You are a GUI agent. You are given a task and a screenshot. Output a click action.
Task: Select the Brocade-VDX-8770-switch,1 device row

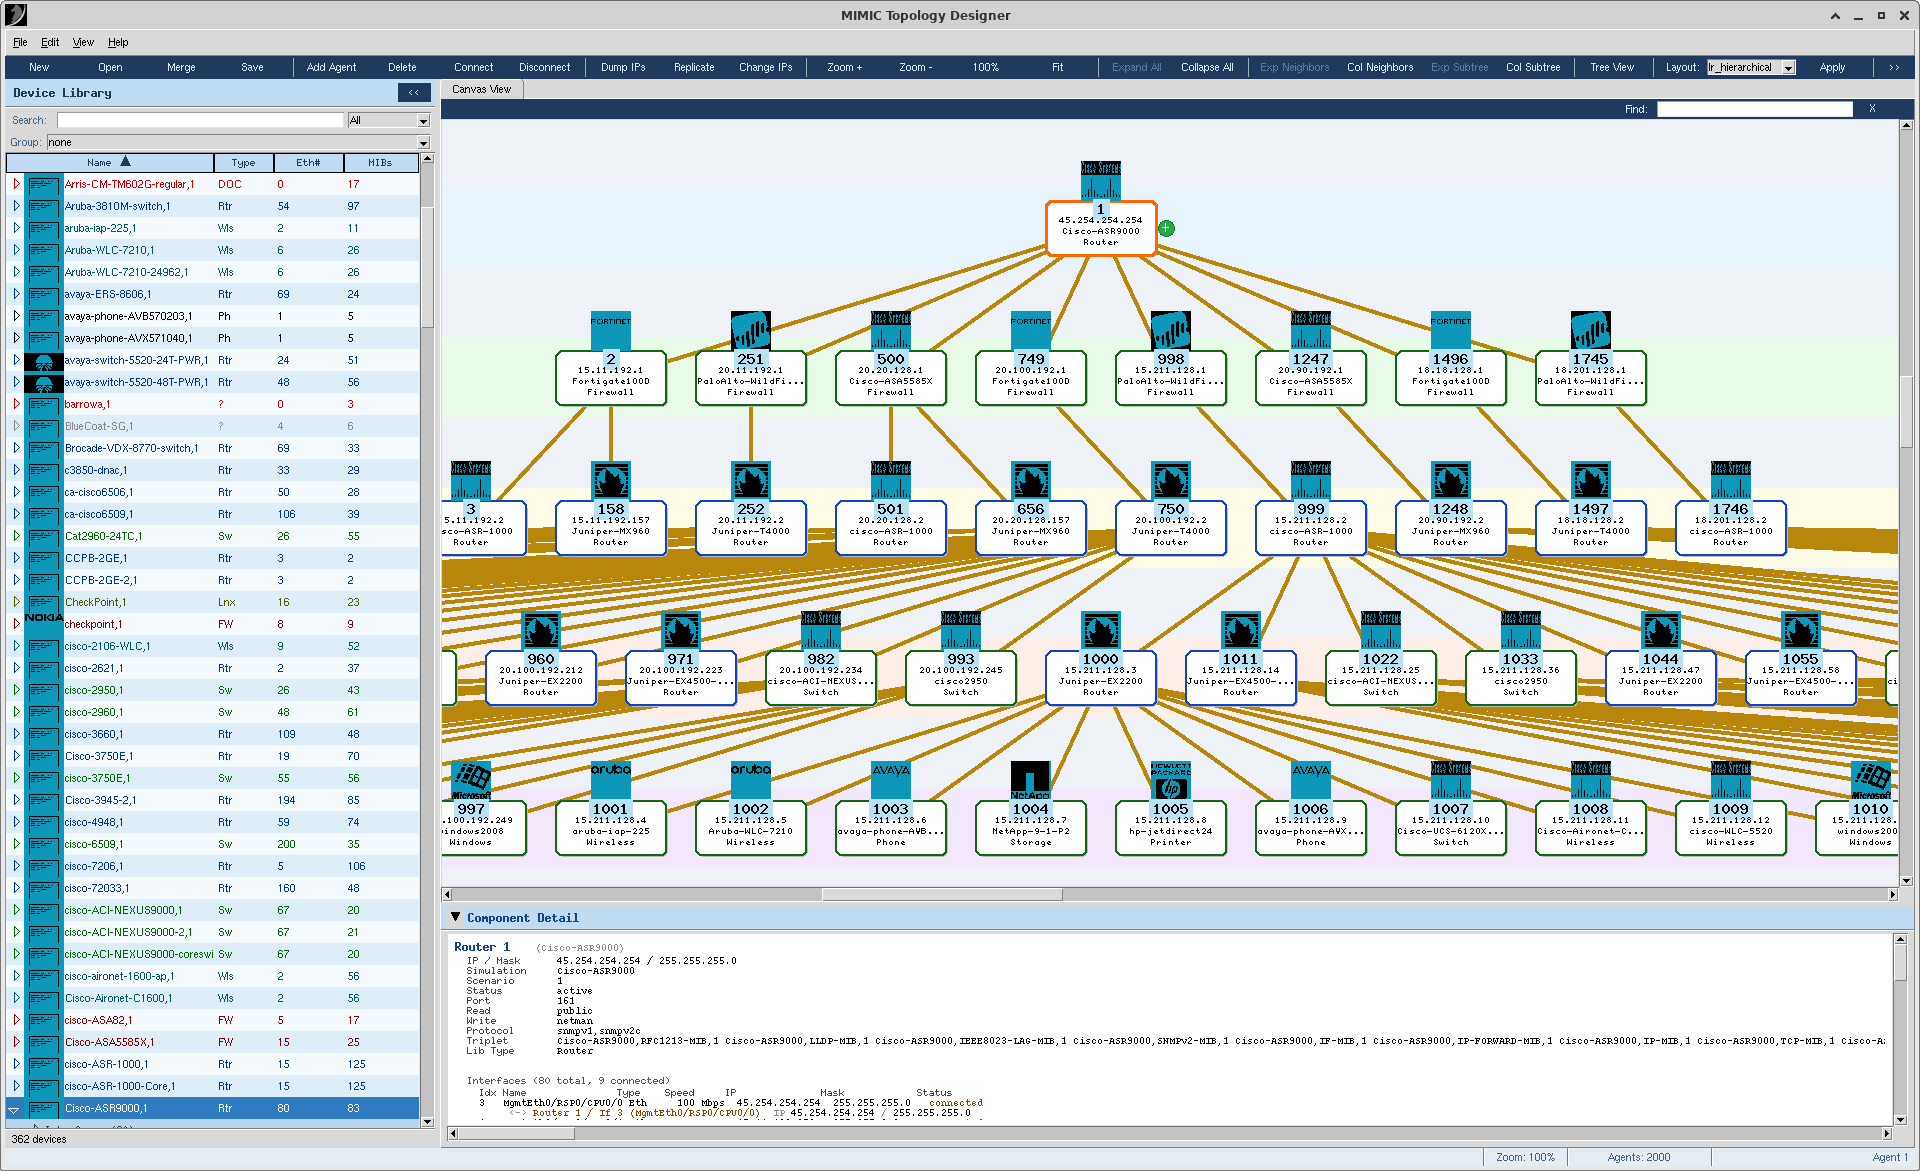pos(212,448)
